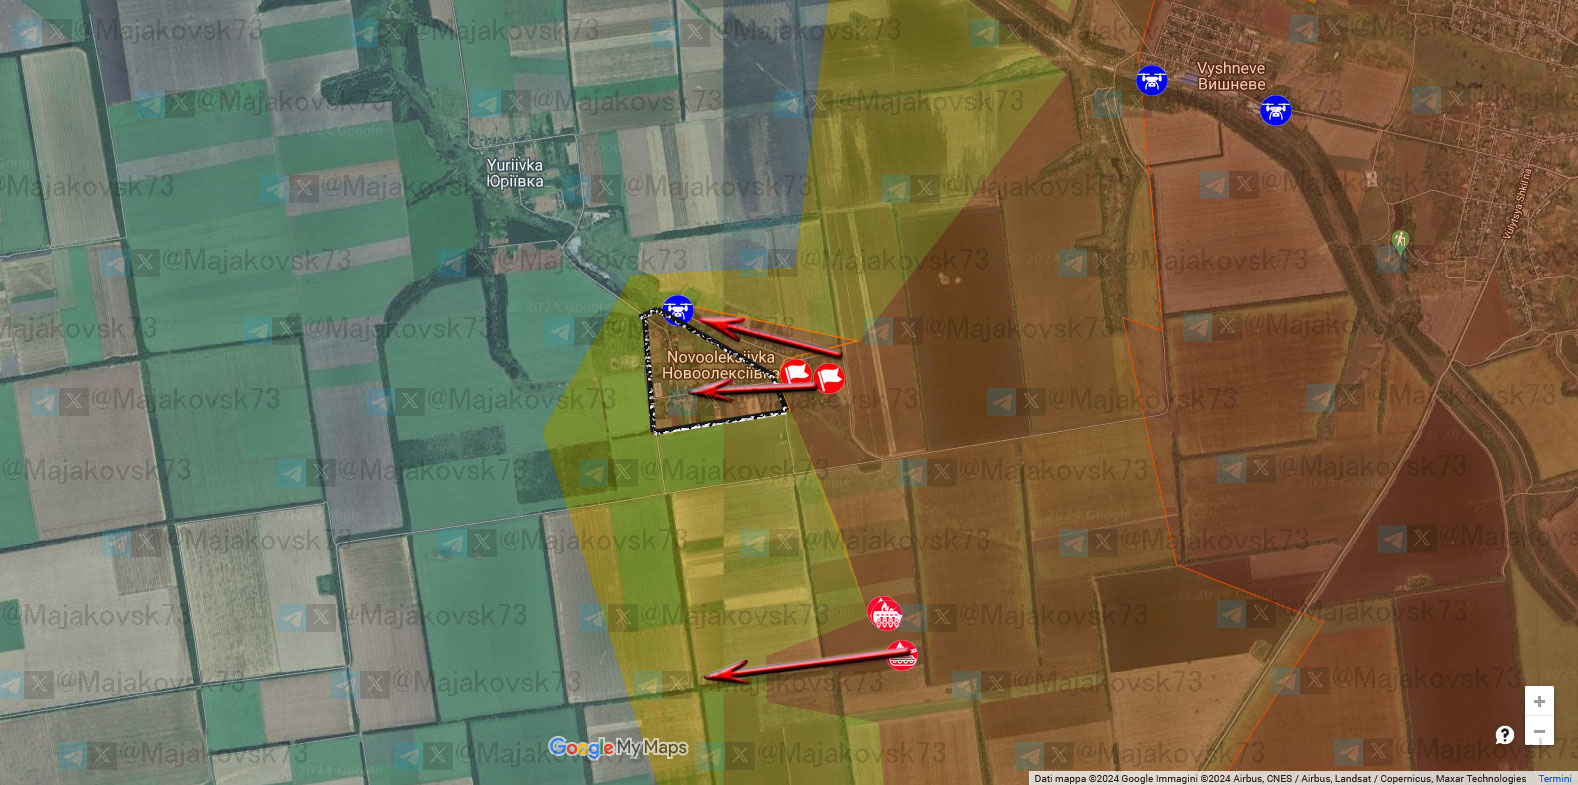
Task: Open the drone marker above Novooleksiivka
Action: tap(677, 310)
